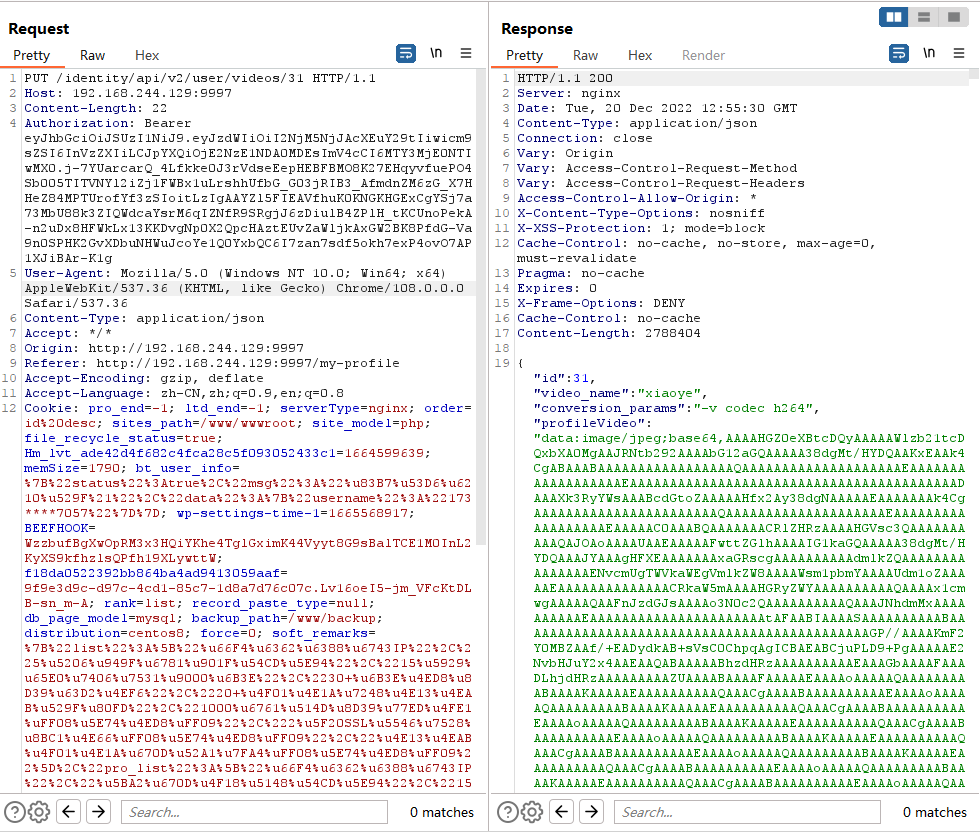Click the Access-Control-Allow-Origin header
Image resolution: width=980 pixels, height=832 pixels.
[x=637, y=198]
